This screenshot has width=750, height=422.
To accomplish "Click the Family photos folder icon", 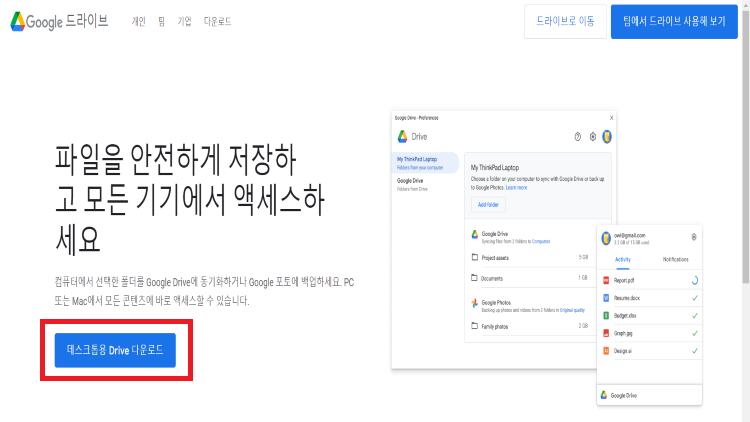I will [x=474, y=326].
